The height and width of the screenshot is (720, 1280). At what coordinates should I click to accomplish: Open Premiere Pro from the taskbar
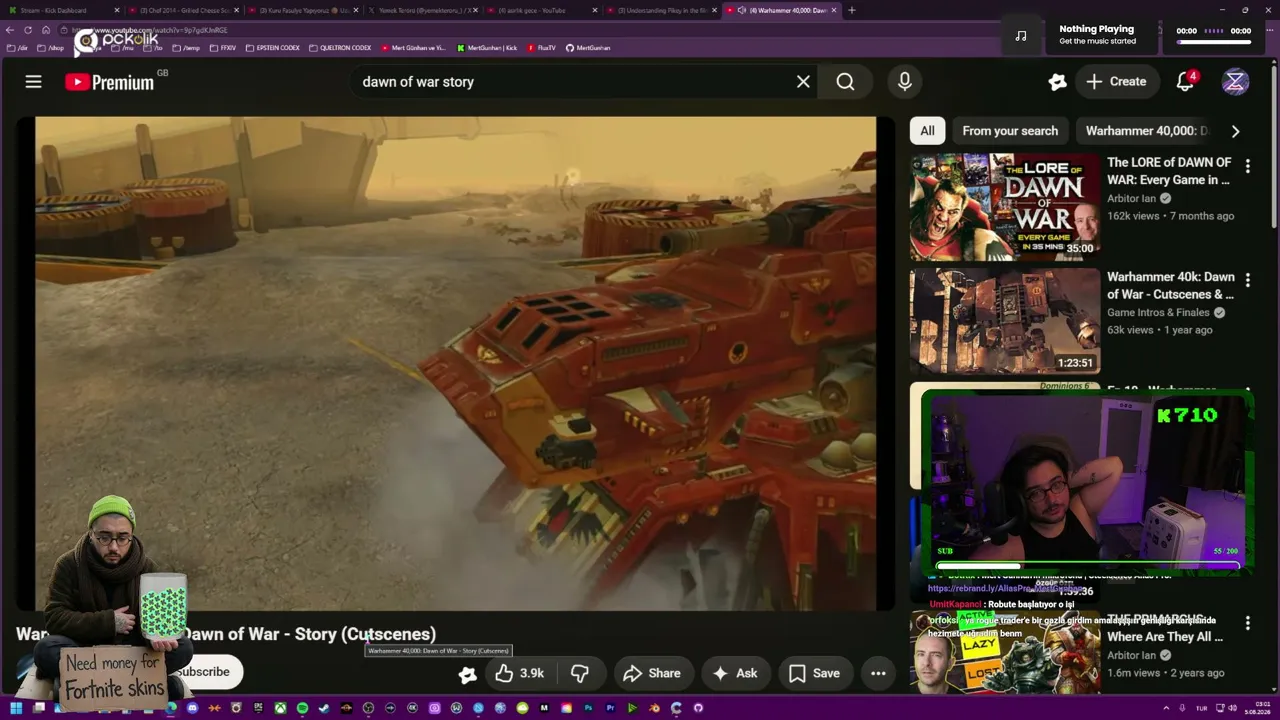(x=610, y=708)
